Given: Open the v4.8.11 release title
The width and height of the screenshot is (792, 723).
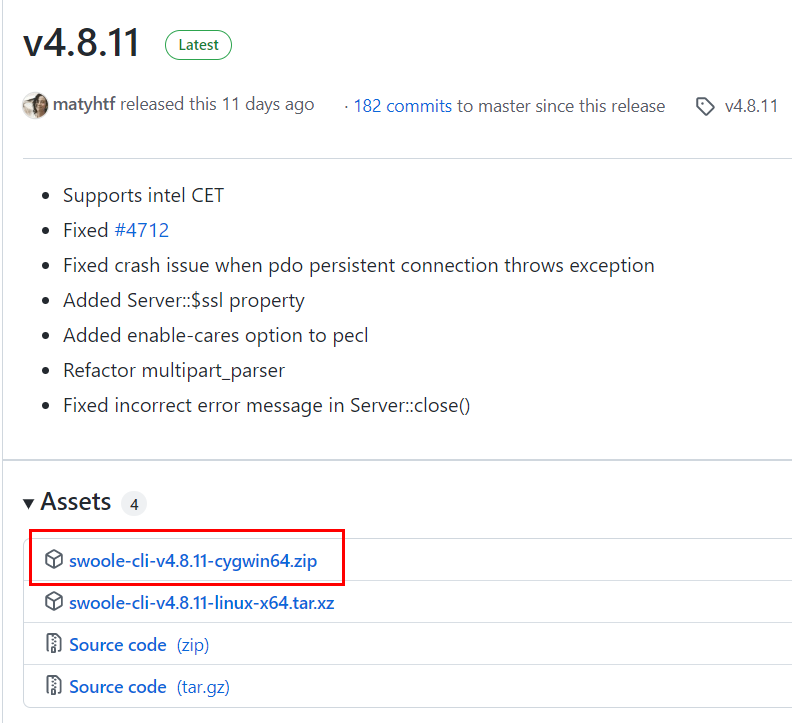Looking at the screenshot, I should (81, 44).
